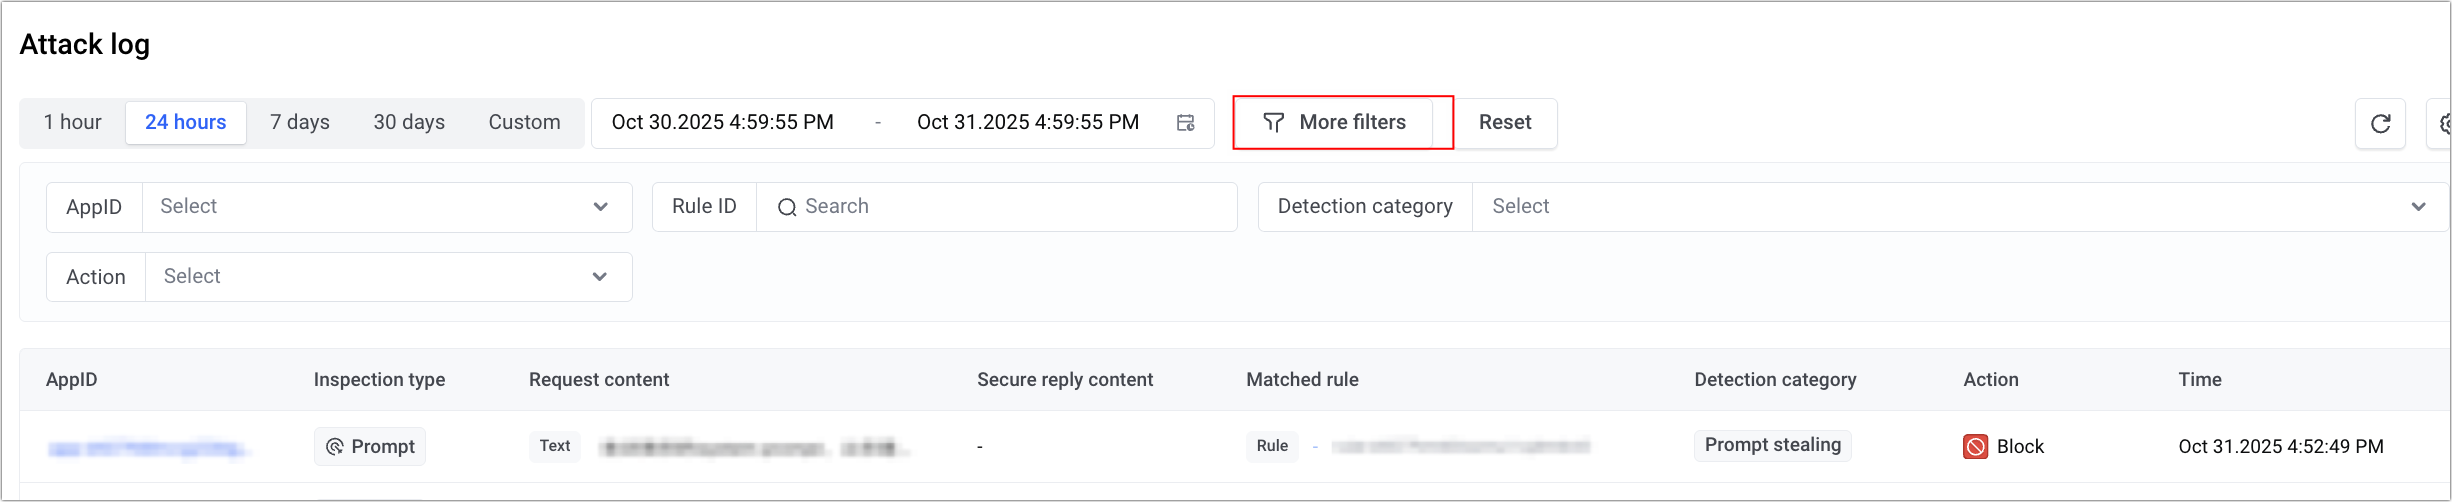Open the blurred AppID link in first row
This screenshot has width=2452, height=502.
pos(148,448)
